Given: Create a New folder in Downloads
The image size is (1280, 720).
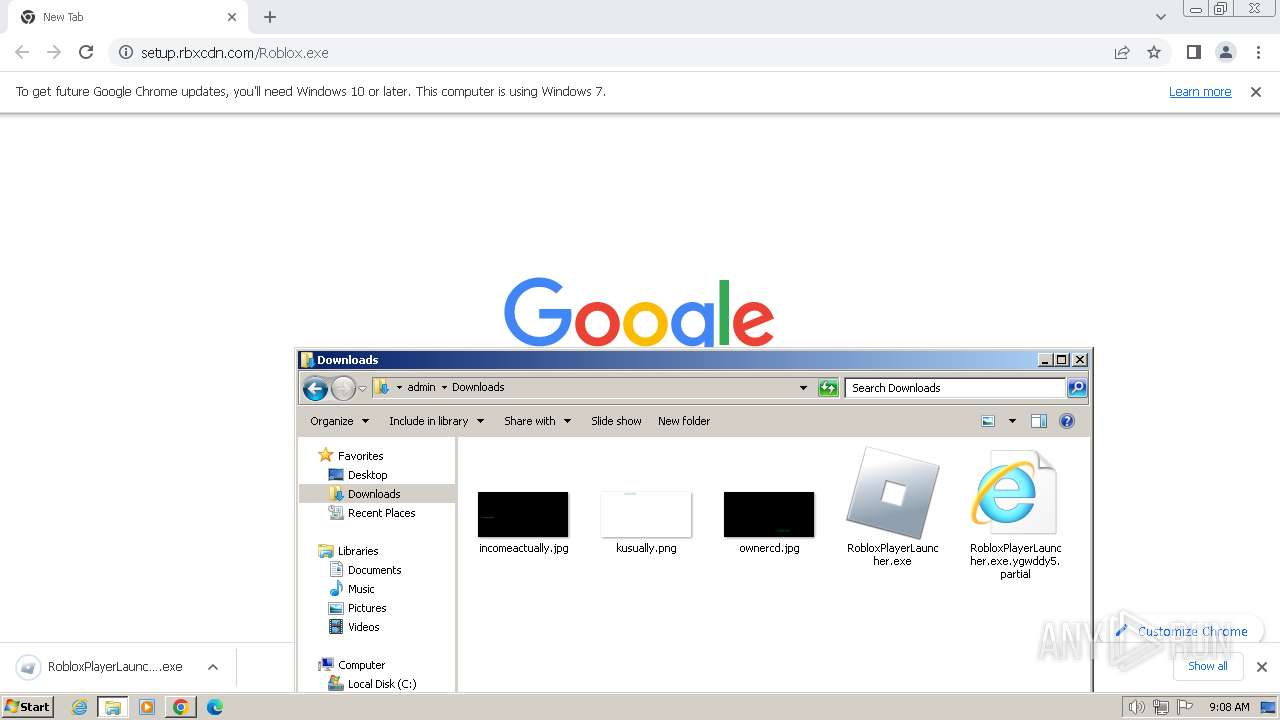Looking at the screenshot, I should click(684, 421).
